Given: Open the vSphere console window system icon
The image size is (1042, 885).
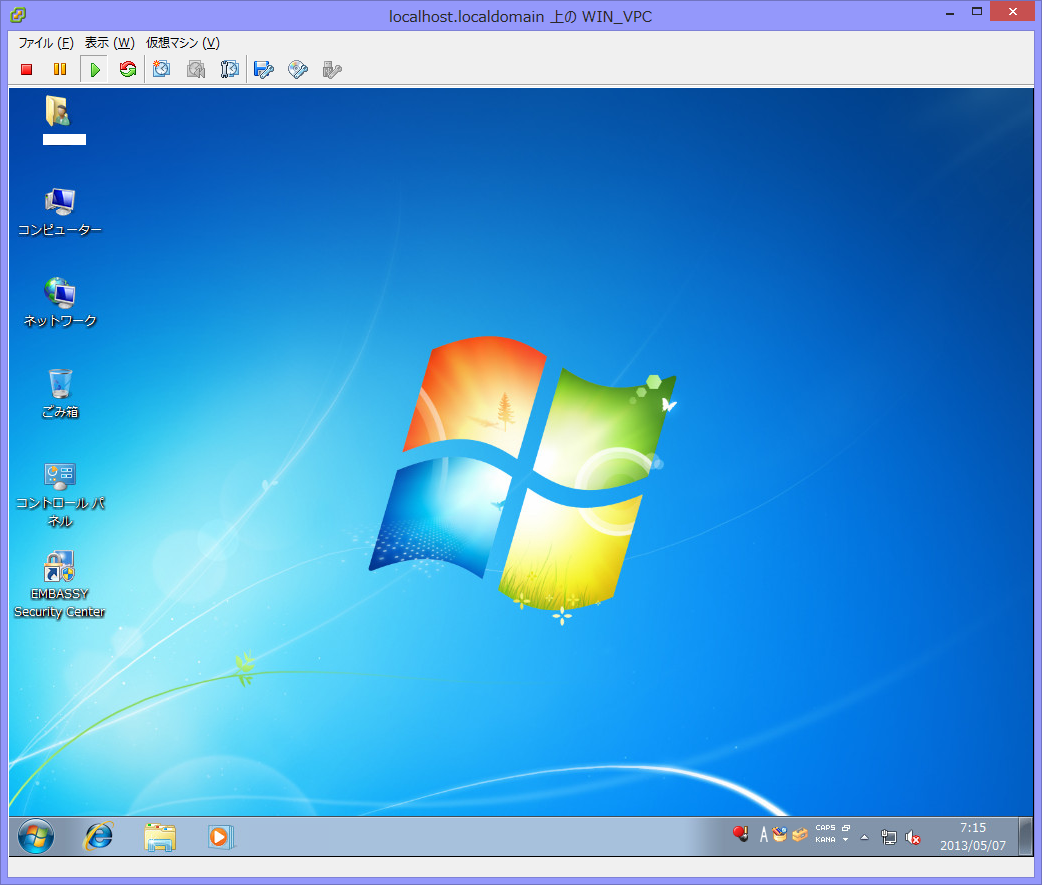Looking at the screenshot, I should pyautogui.click(x=18, y=14).
